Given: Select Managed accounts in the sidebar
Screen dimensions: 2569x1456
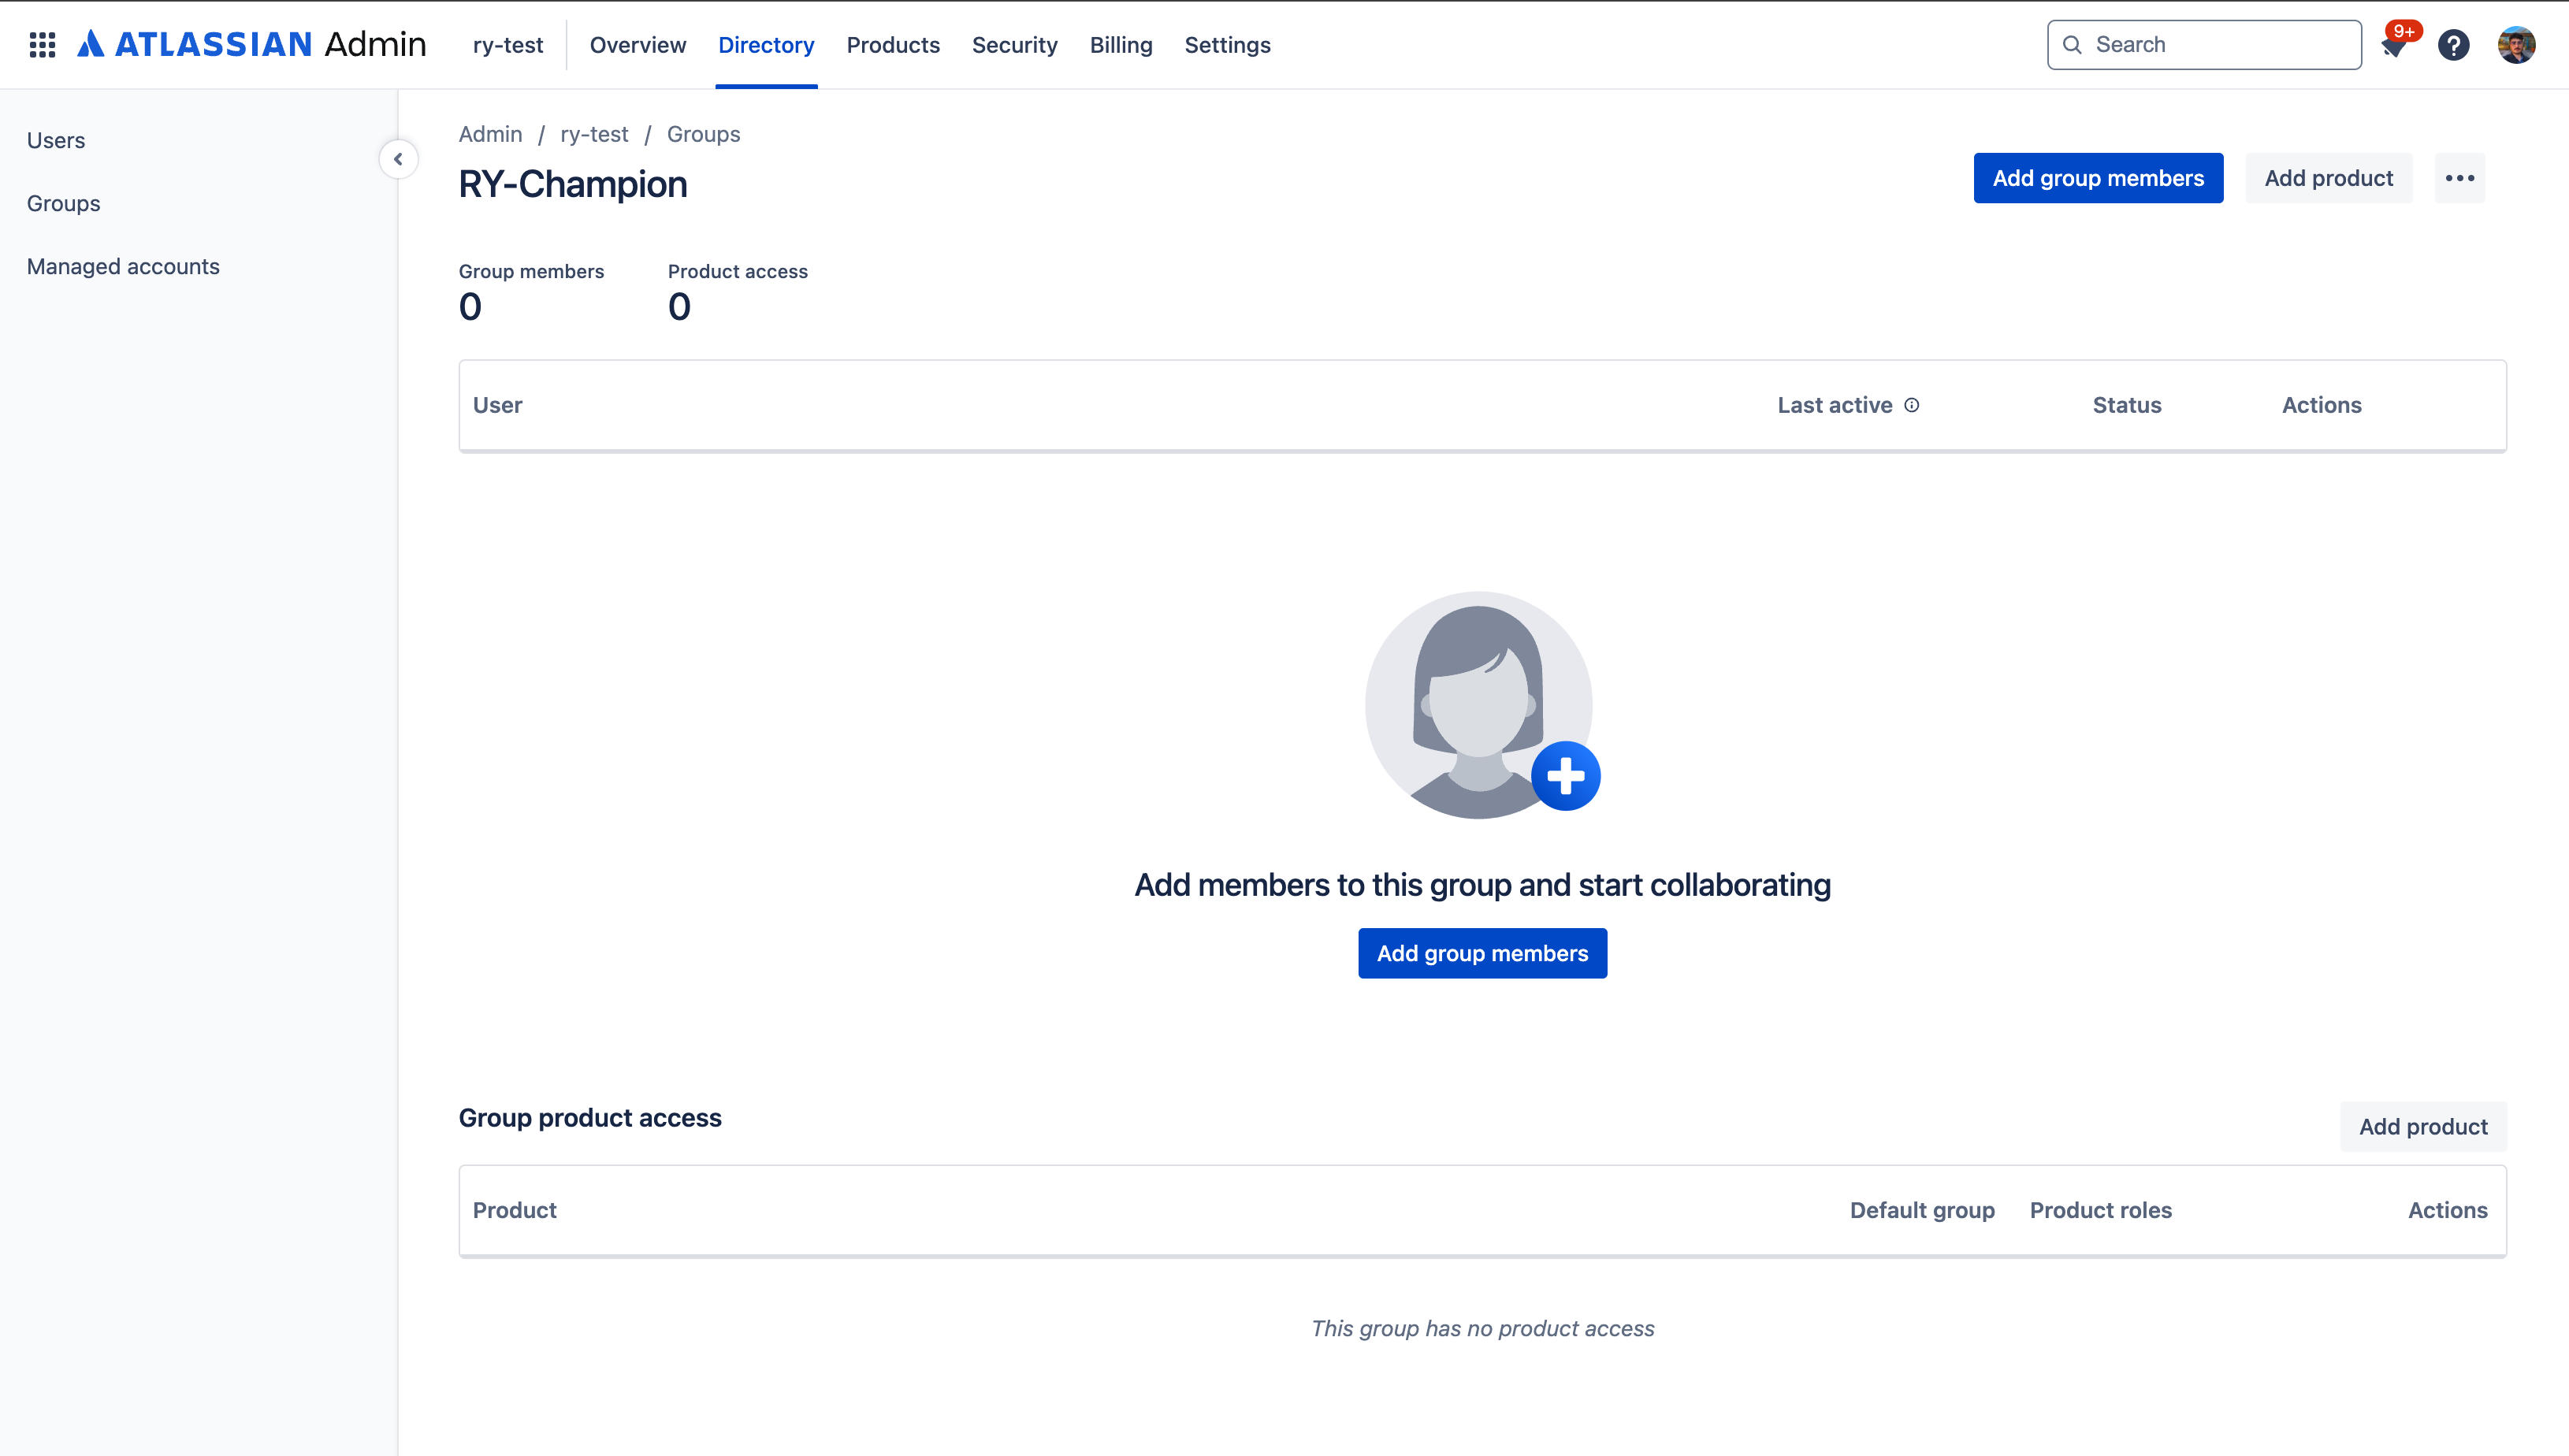Looking at the screenshot, I should 123,266.
